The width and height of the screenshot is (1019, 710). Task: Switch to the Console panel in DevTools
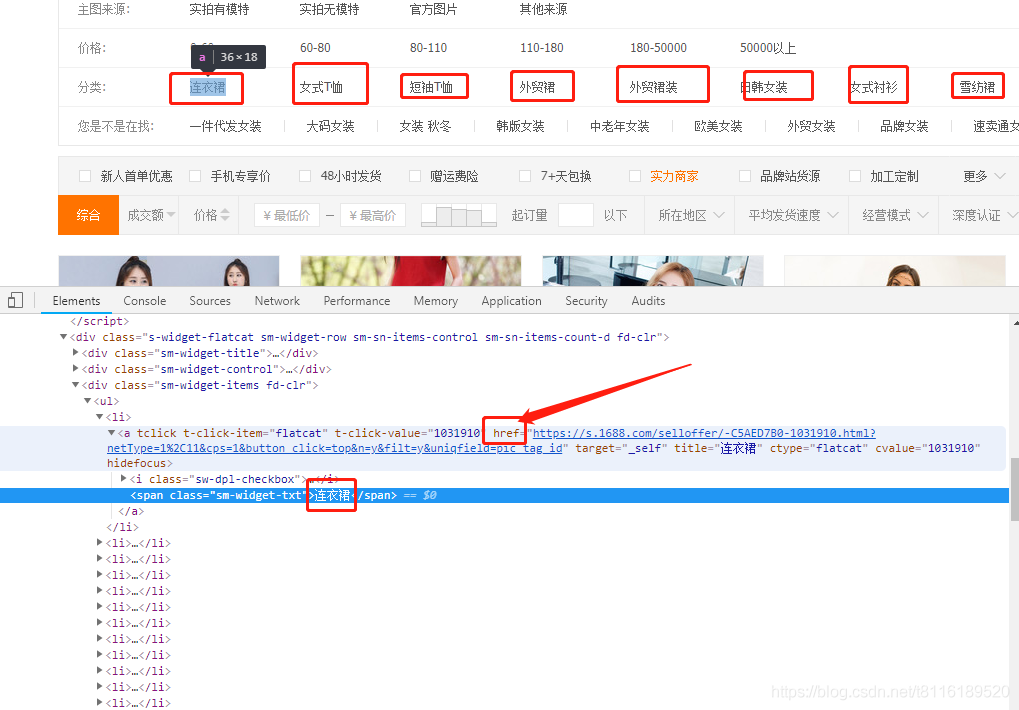point(144,300)
